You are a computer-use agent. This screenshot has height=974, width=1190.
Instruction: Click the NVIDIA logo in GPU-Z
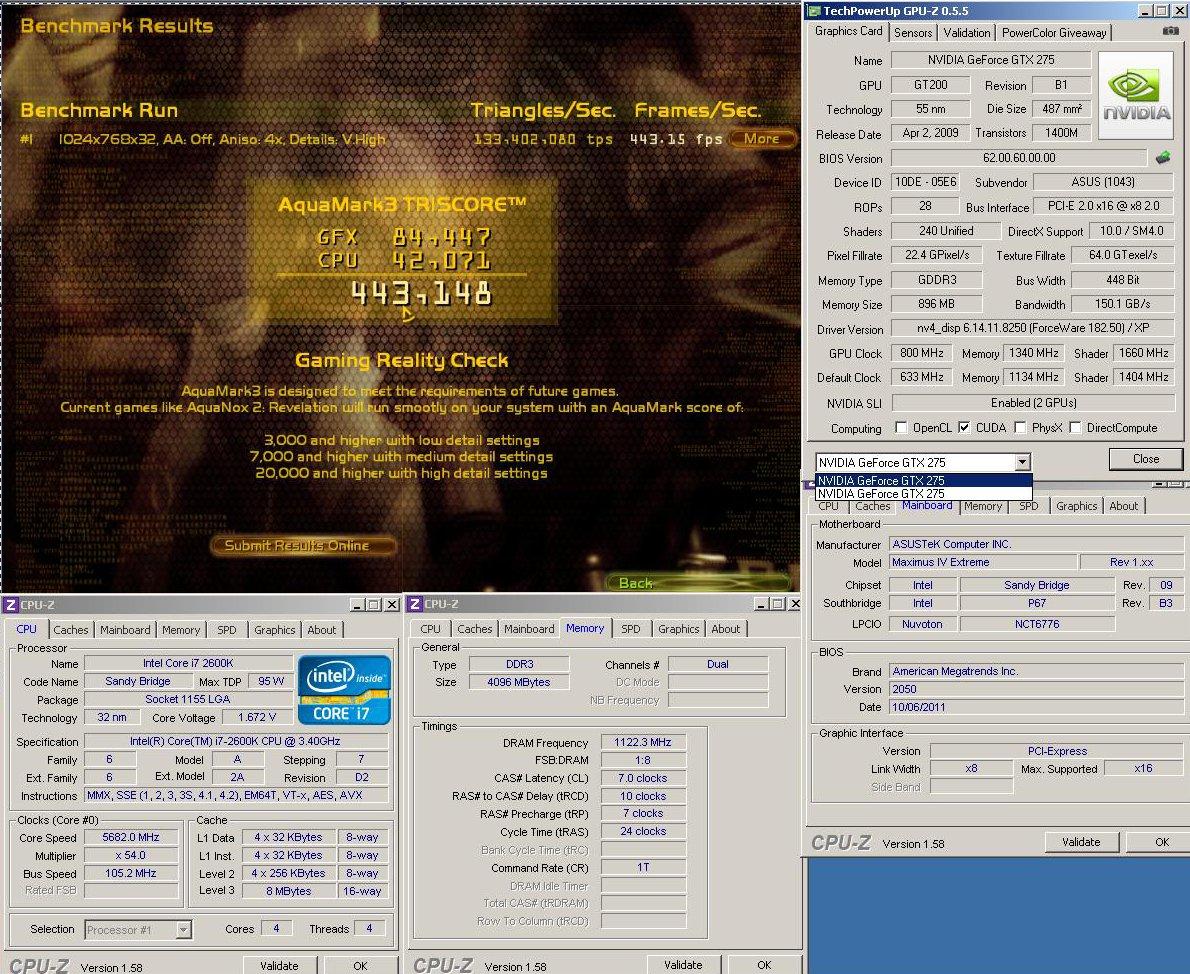pyautogui.click(x=1135, y=95)
